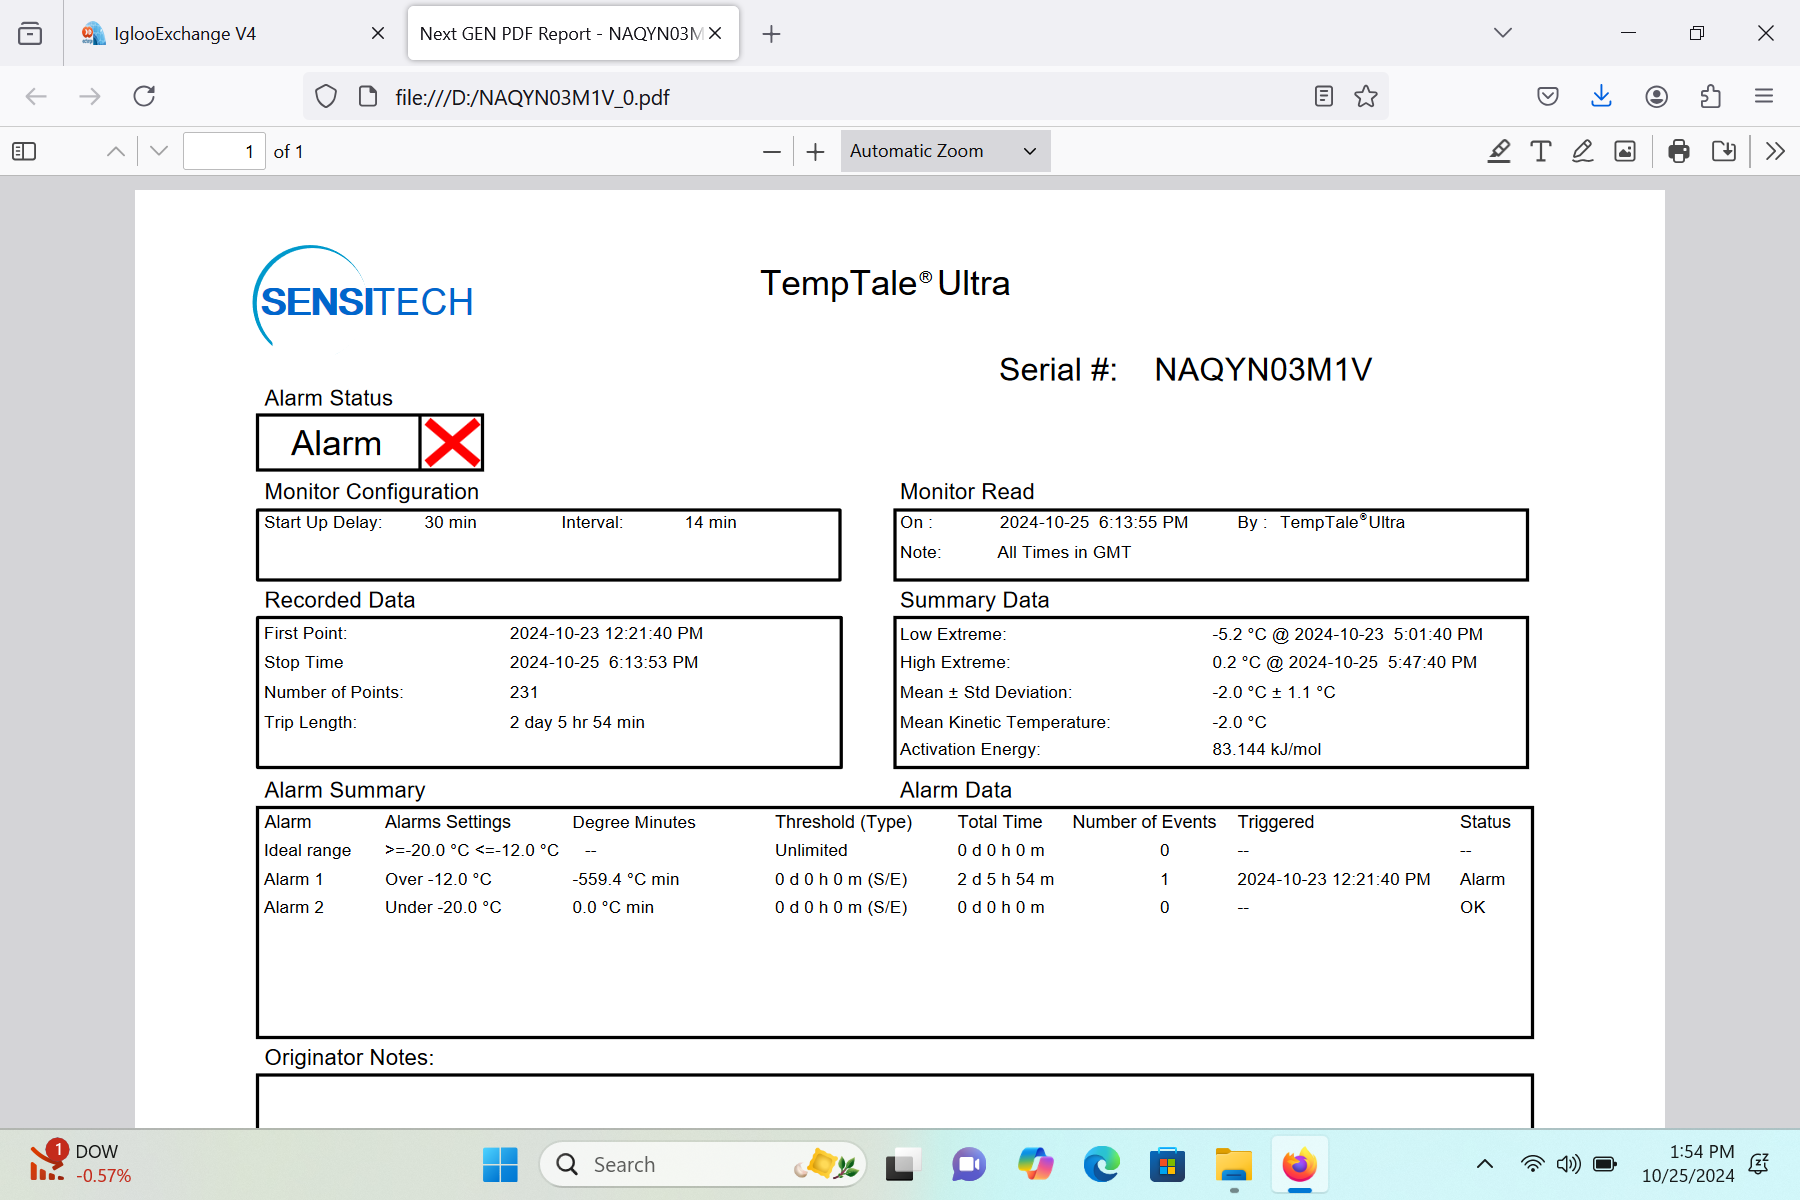Image resolution: width=1800 pixels, height=1200 pixels.
Task: Open PDF viewer secondary tools menu
Action: 1775,151
